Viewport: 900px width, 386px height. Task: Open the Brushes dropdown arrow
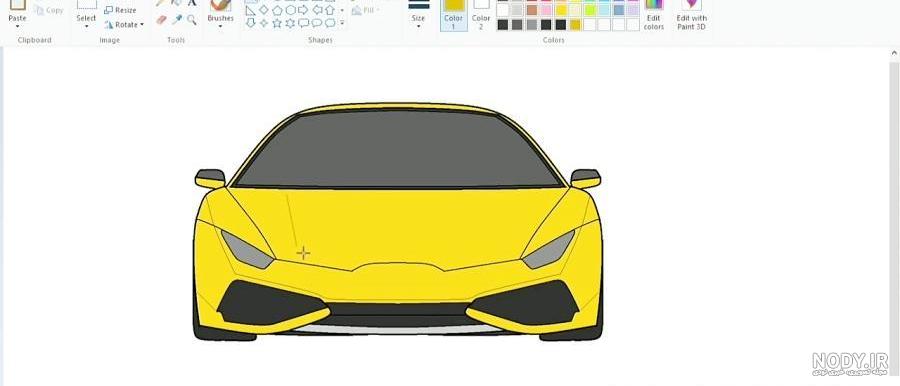220,26
